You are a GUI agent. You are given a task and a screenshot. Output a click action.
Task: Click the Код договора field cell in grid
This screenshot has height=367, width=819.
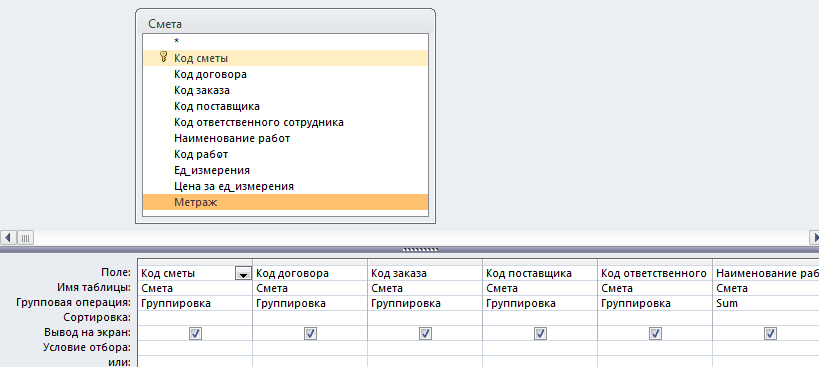310,274
